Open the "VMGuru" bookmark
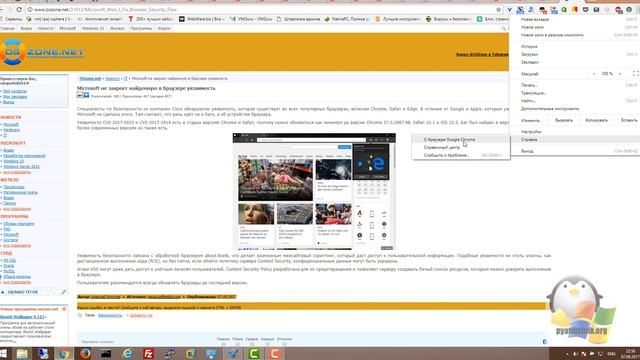 click(251, 19)
